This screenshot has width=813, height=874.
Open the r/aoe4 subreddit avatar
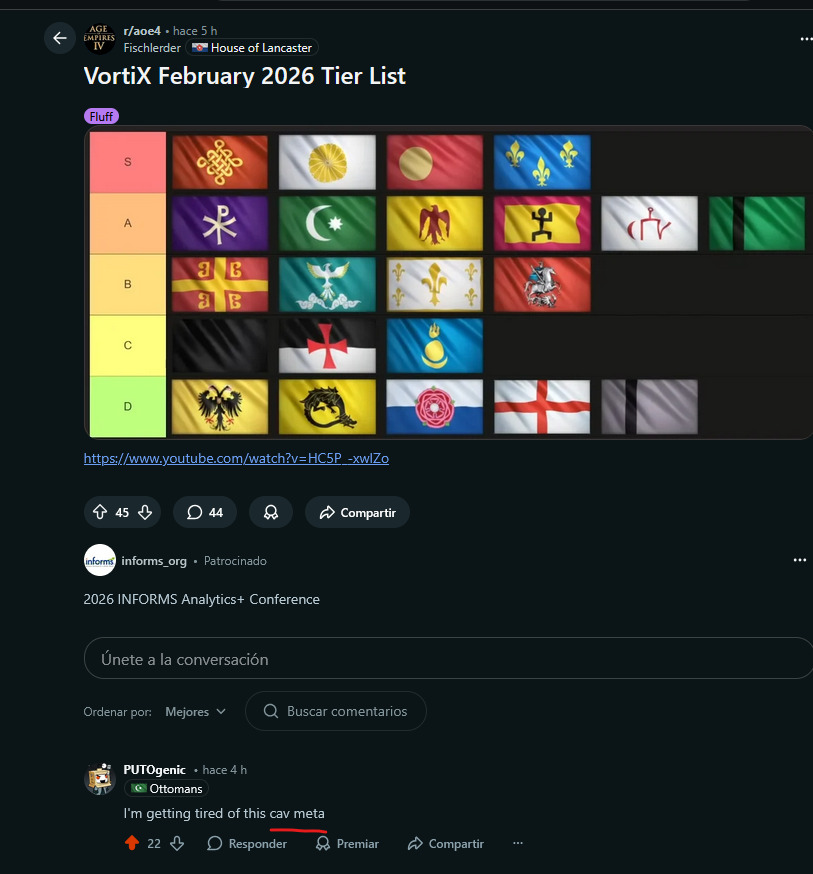[98, 38]
